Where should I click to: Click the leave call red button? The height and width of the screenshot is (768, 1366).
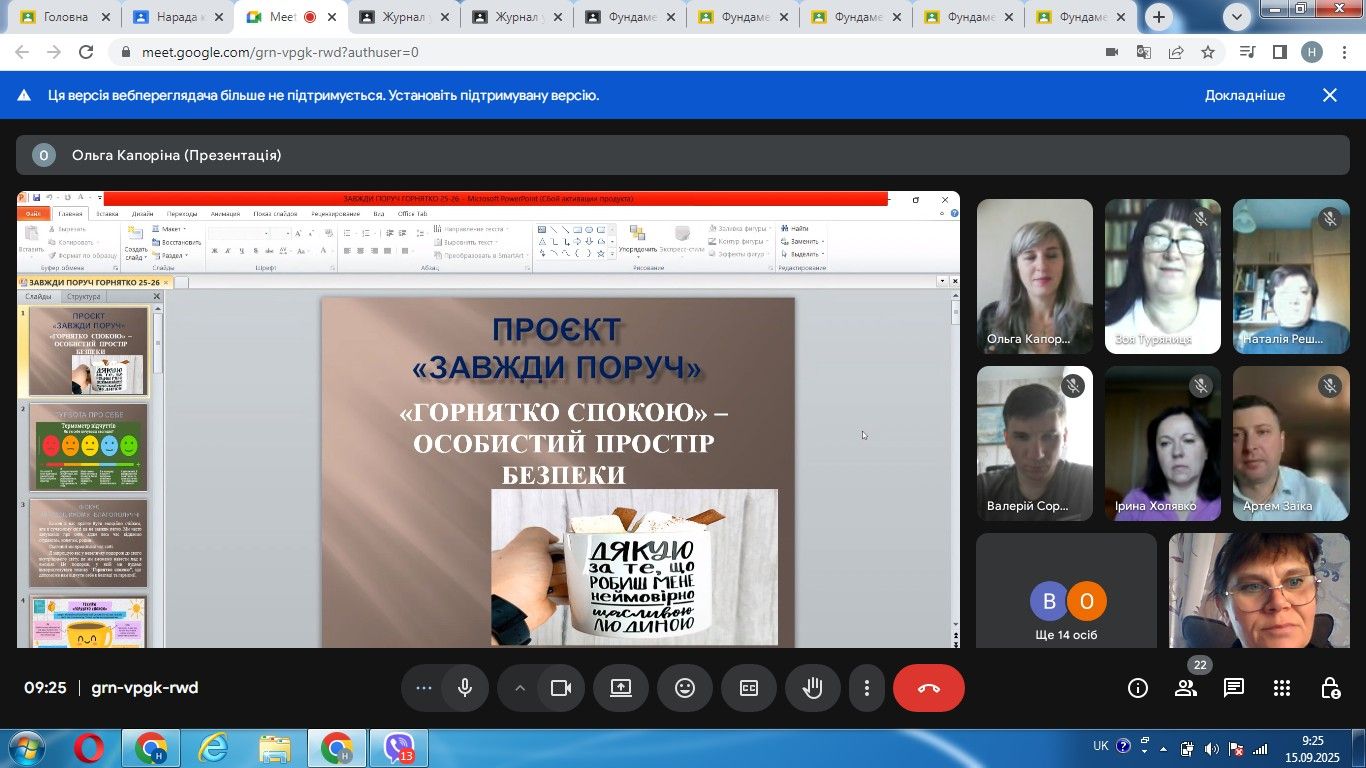[928, 688]
